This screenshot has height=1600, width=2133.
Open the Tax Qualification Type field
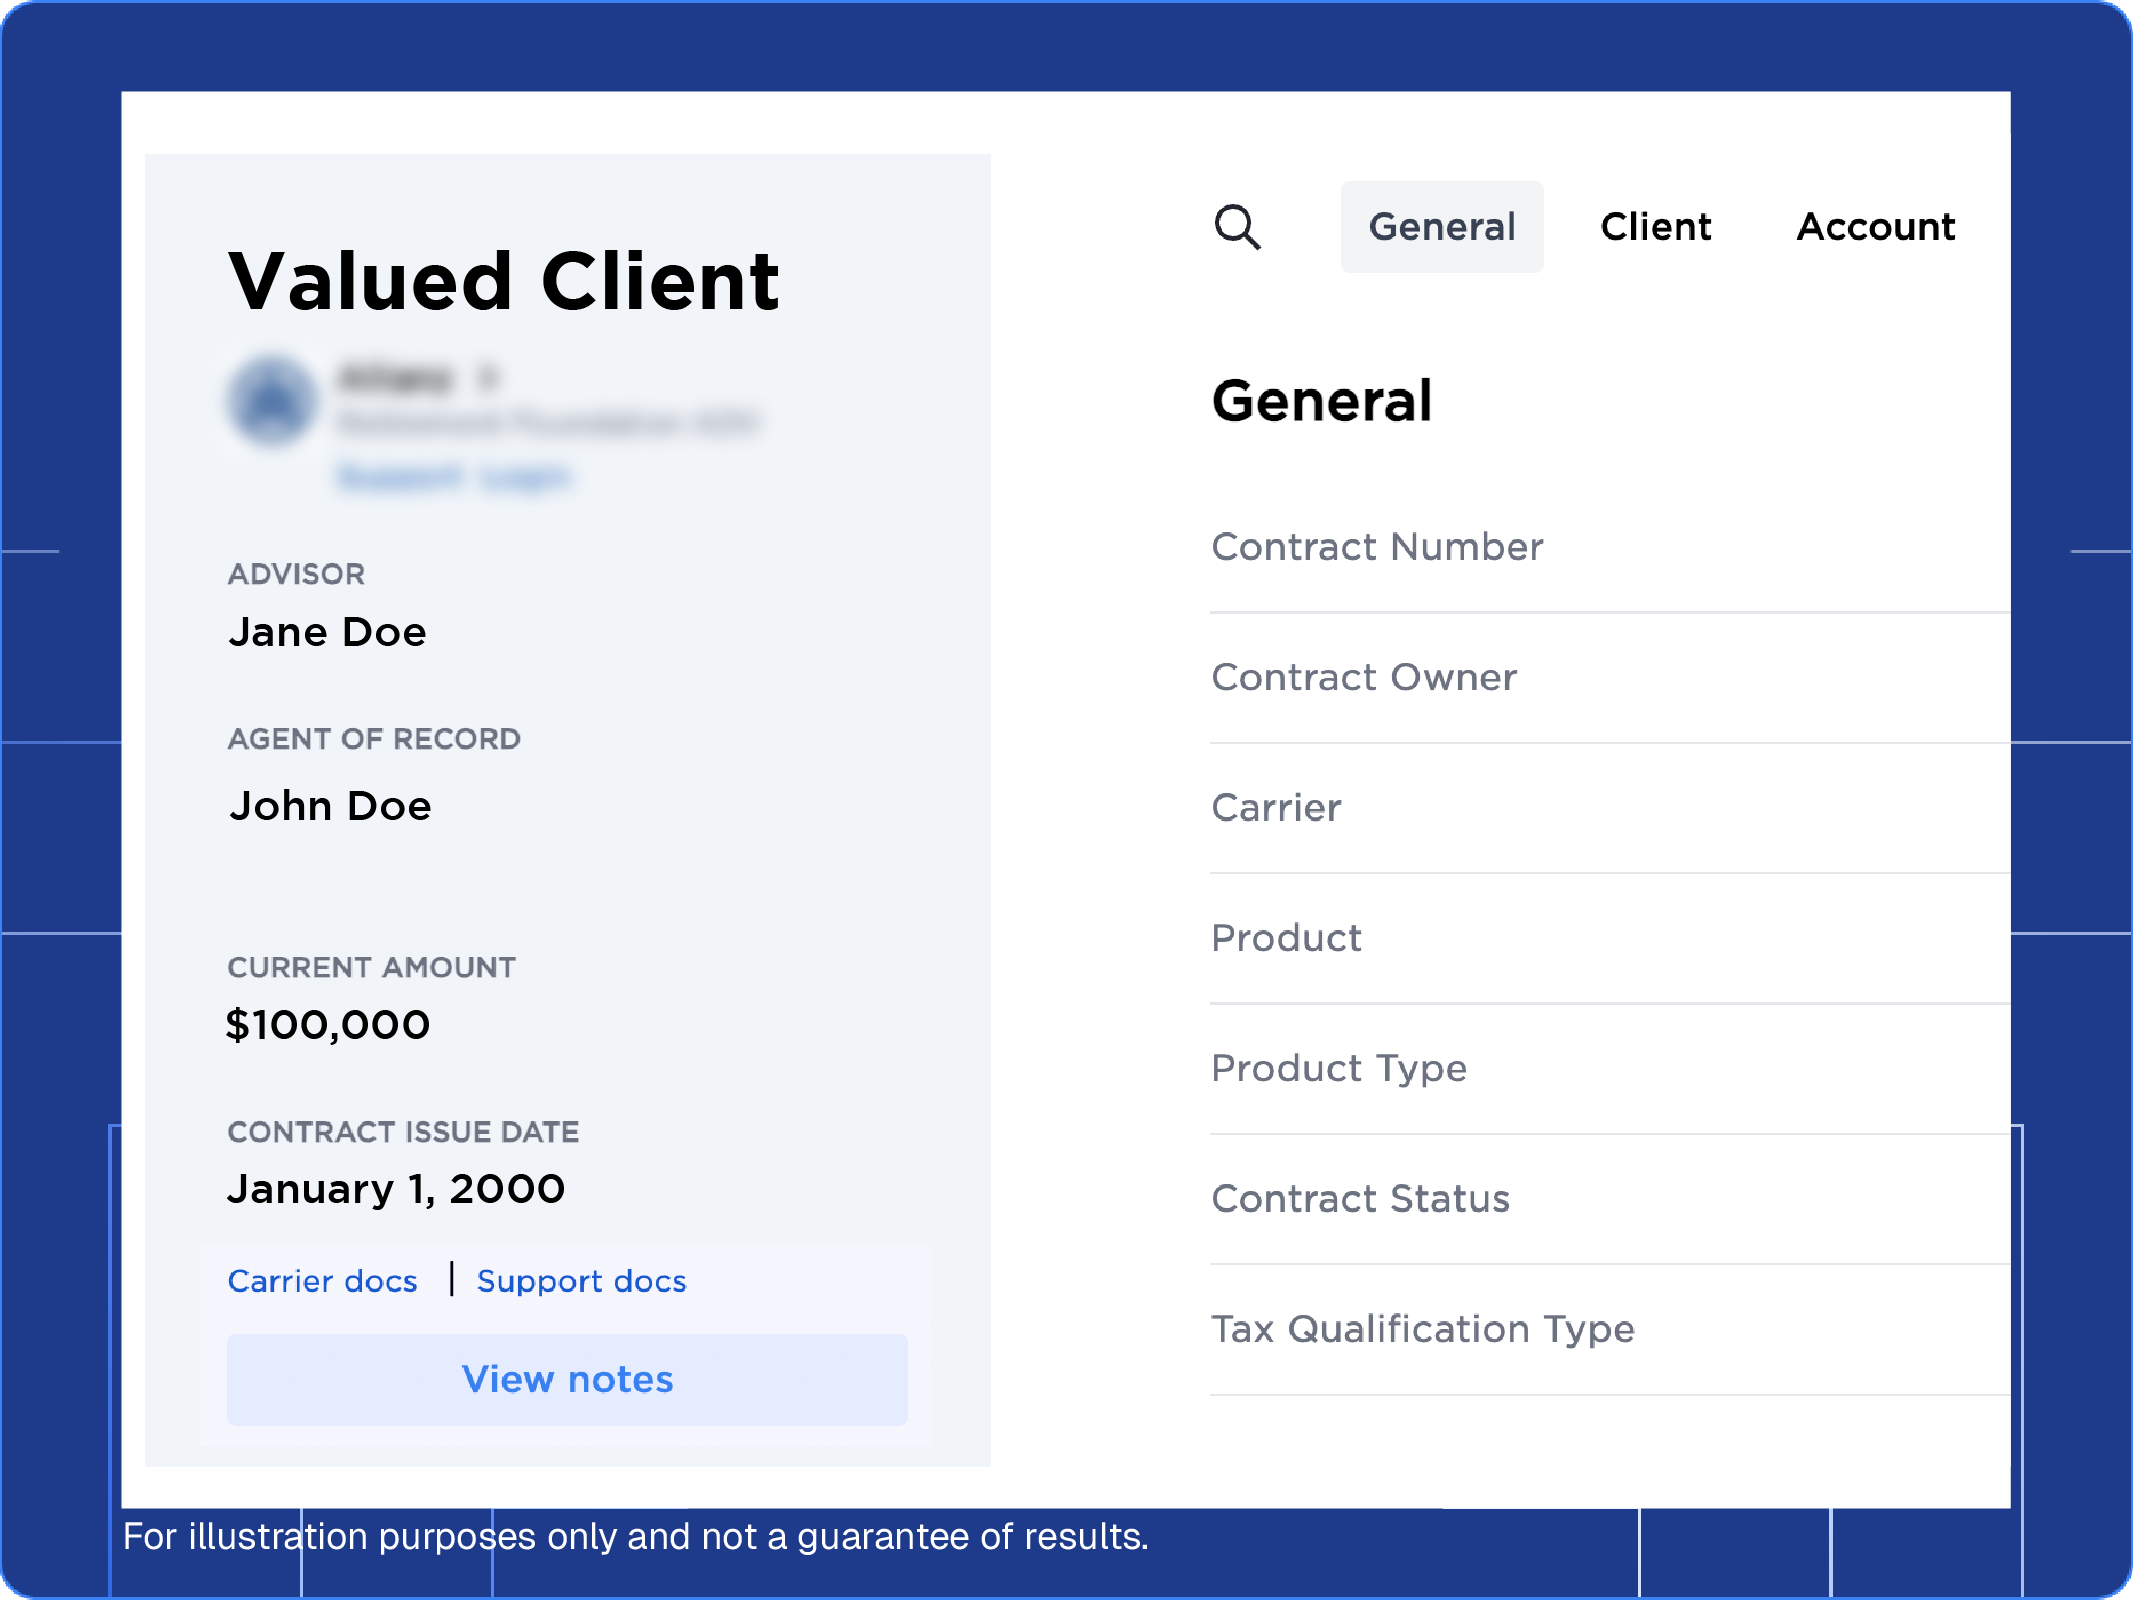point(1423,1329)
